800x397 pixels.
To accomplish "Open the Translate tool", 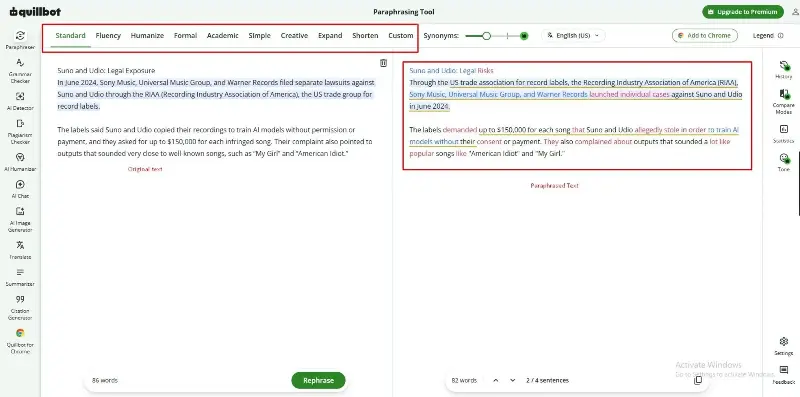I will (x=20, y=250).
